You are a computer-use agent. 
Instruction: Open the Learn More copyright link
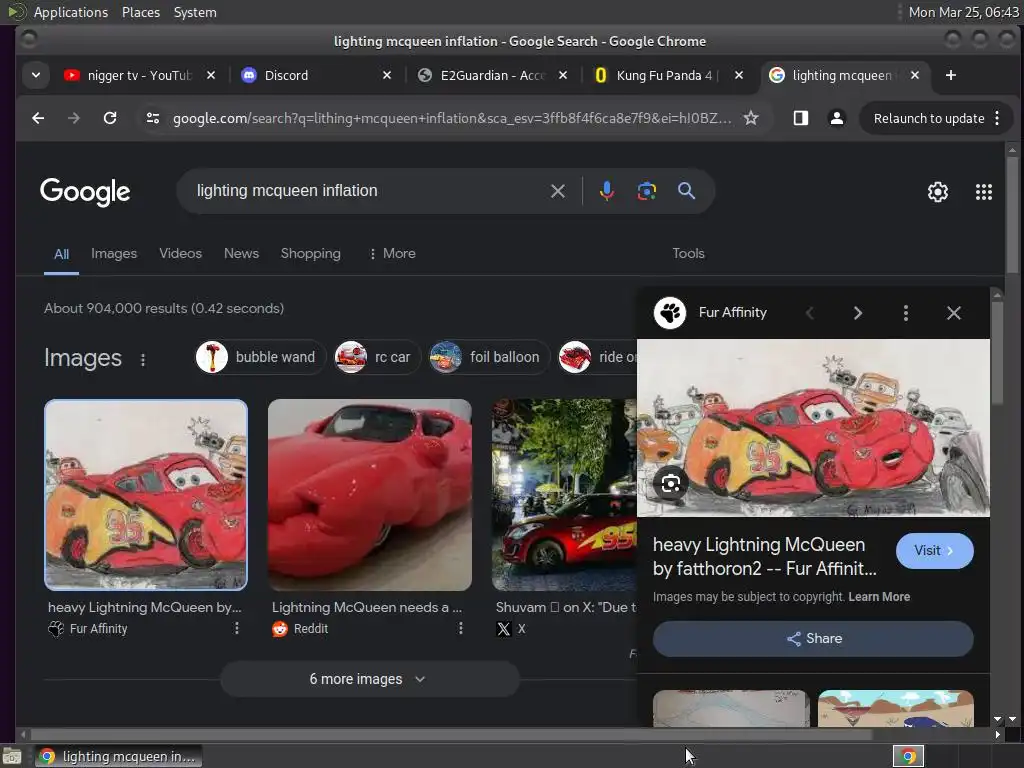point(879,597)
